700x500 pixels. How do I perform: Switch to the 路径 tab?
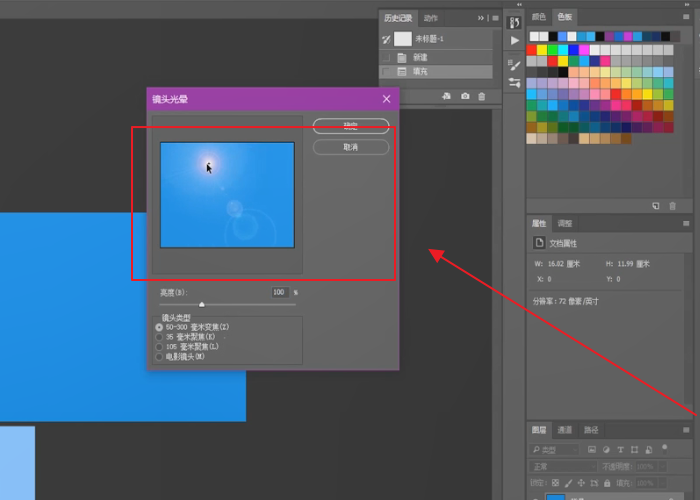point(591,430)
